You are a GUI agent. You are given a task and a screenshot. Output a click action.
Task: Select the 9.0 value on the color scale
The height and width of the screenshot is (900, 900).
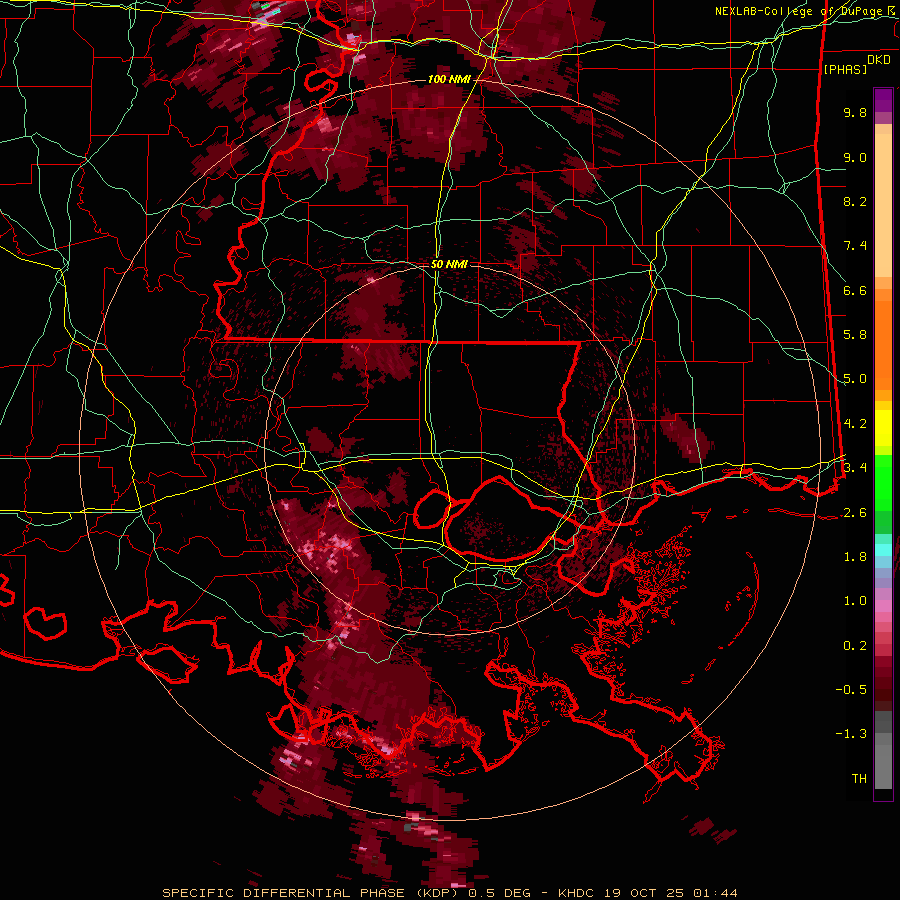tap(855, 157)
